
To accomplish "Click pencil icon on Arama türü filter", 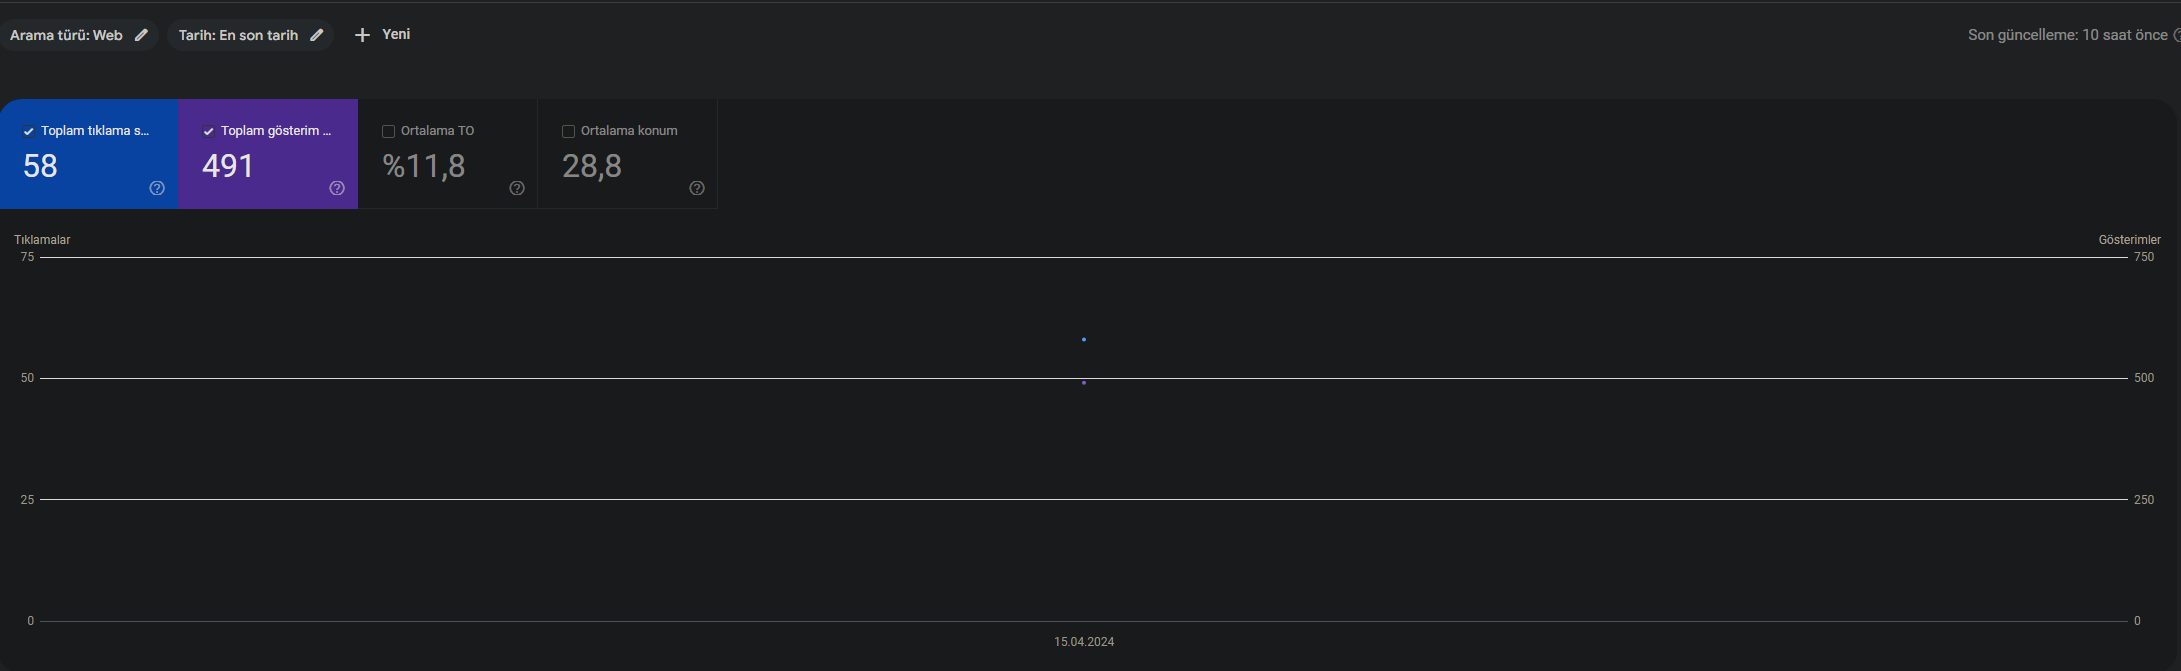I will coord(141,35).
